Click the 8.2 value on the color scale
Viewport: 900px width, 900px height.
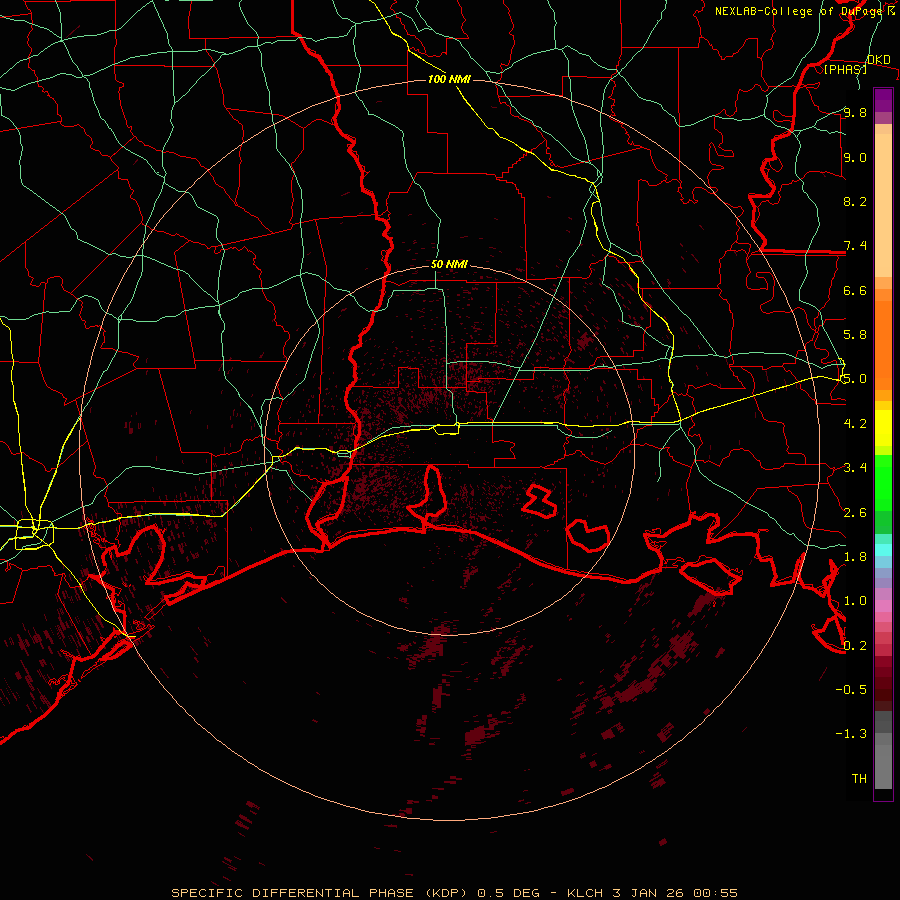(x=855, y=201)
